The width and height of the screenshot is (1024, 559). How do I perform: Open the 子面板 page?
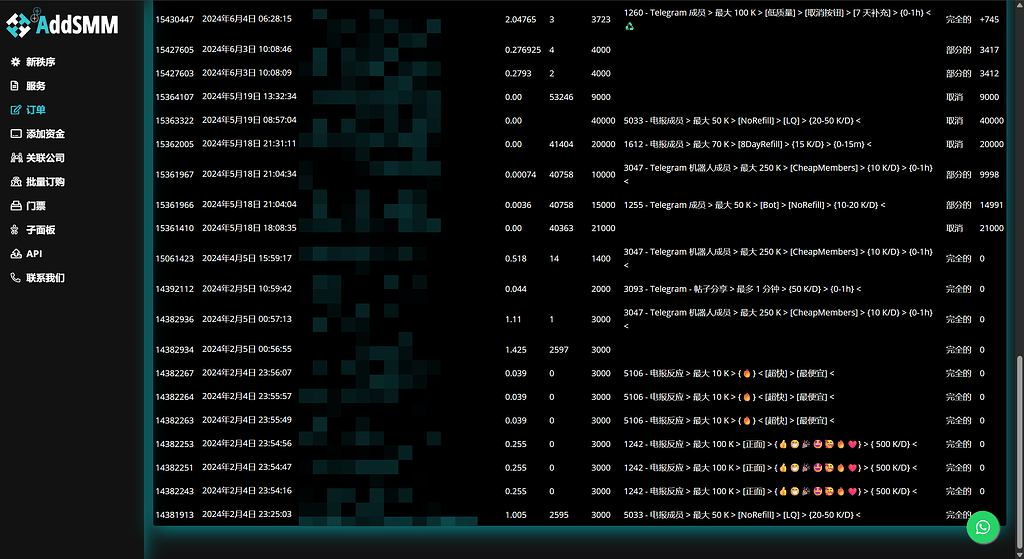(40, 230)
